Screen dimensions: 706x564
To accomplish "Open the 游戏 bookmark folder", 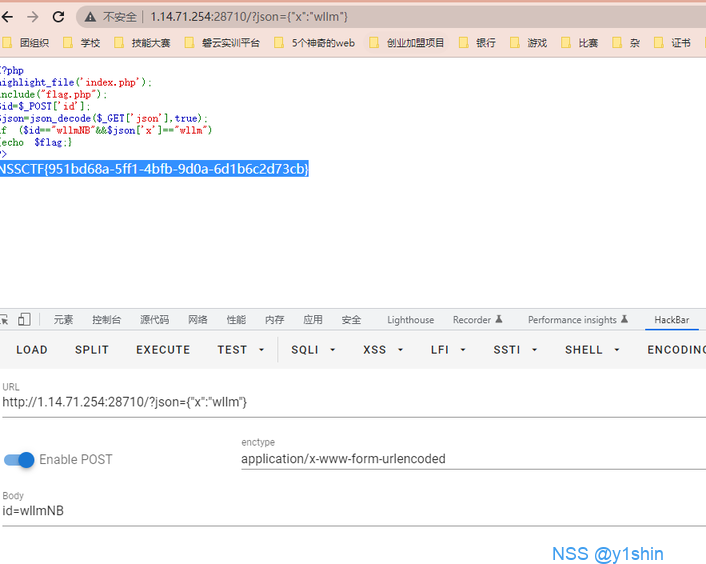I will pos(528,43).
